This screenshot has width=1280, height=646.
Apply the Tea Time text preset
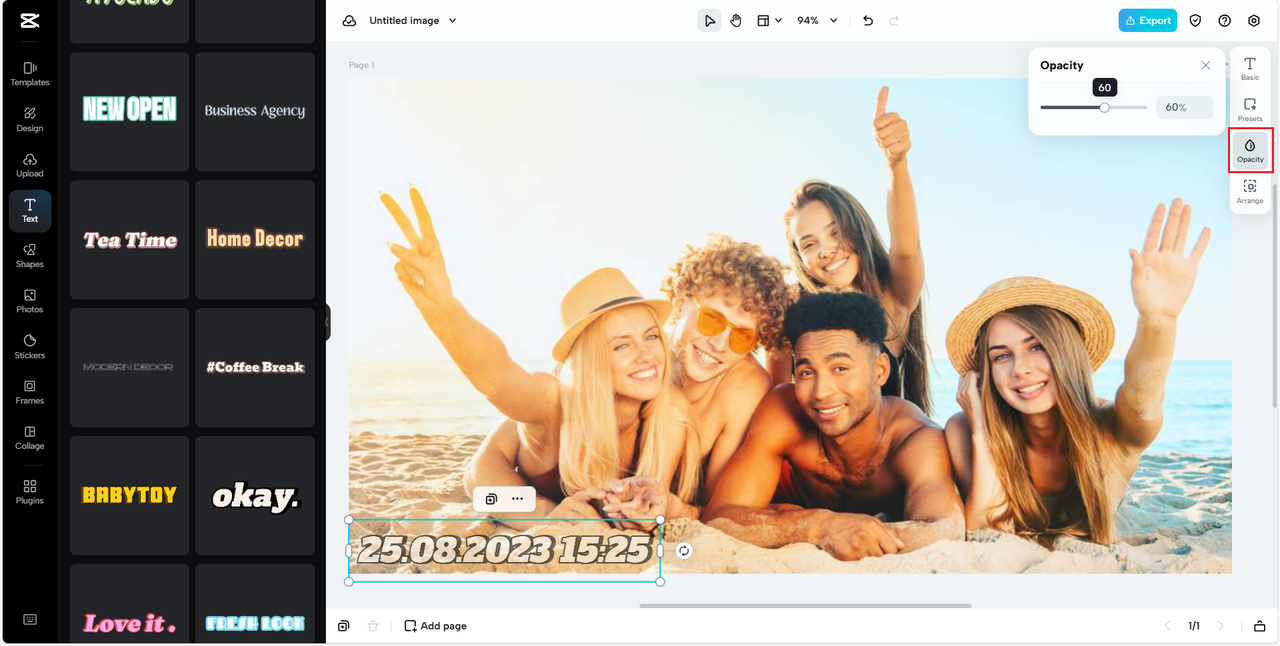(x=130, y=239)
